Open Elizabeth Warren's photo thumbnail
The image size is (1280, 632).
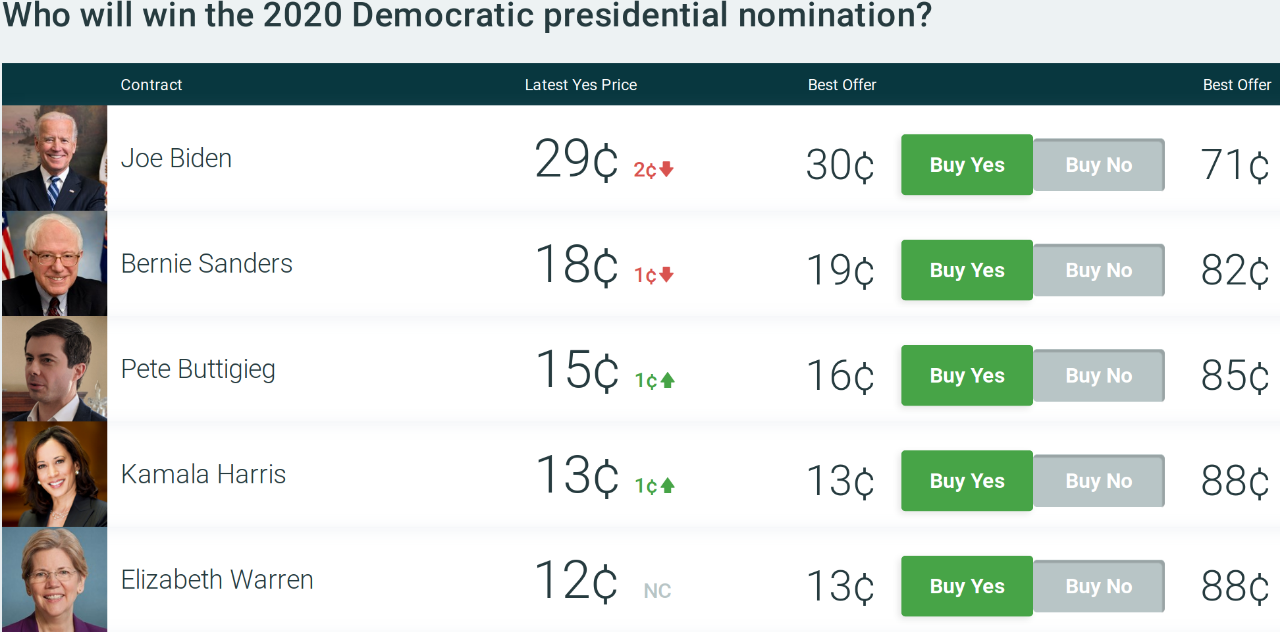pos(54,580)
